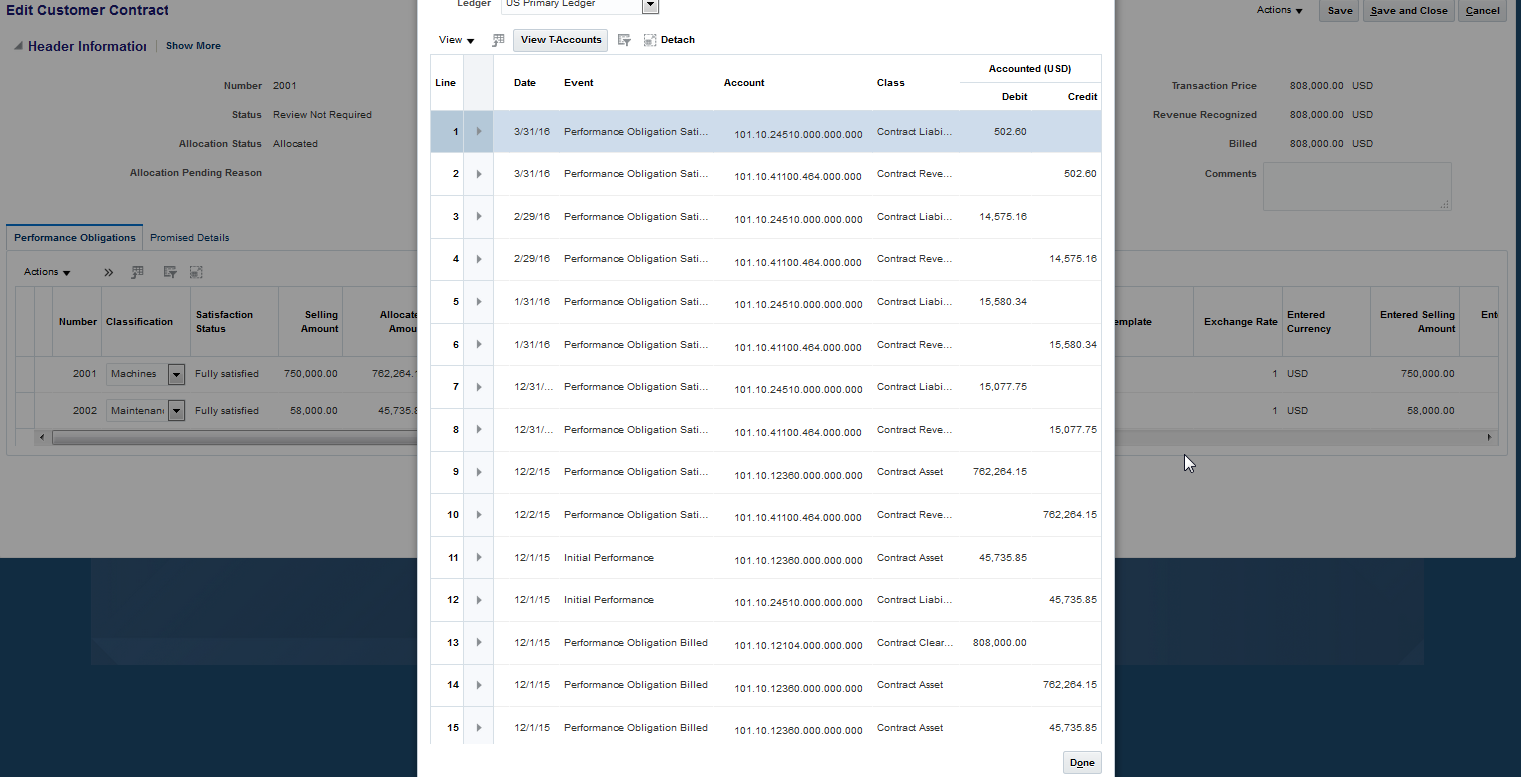The width and height of the screenshot is (1521, 777).
Task: Open the View menu in the dialog
Action: [456, 40]
